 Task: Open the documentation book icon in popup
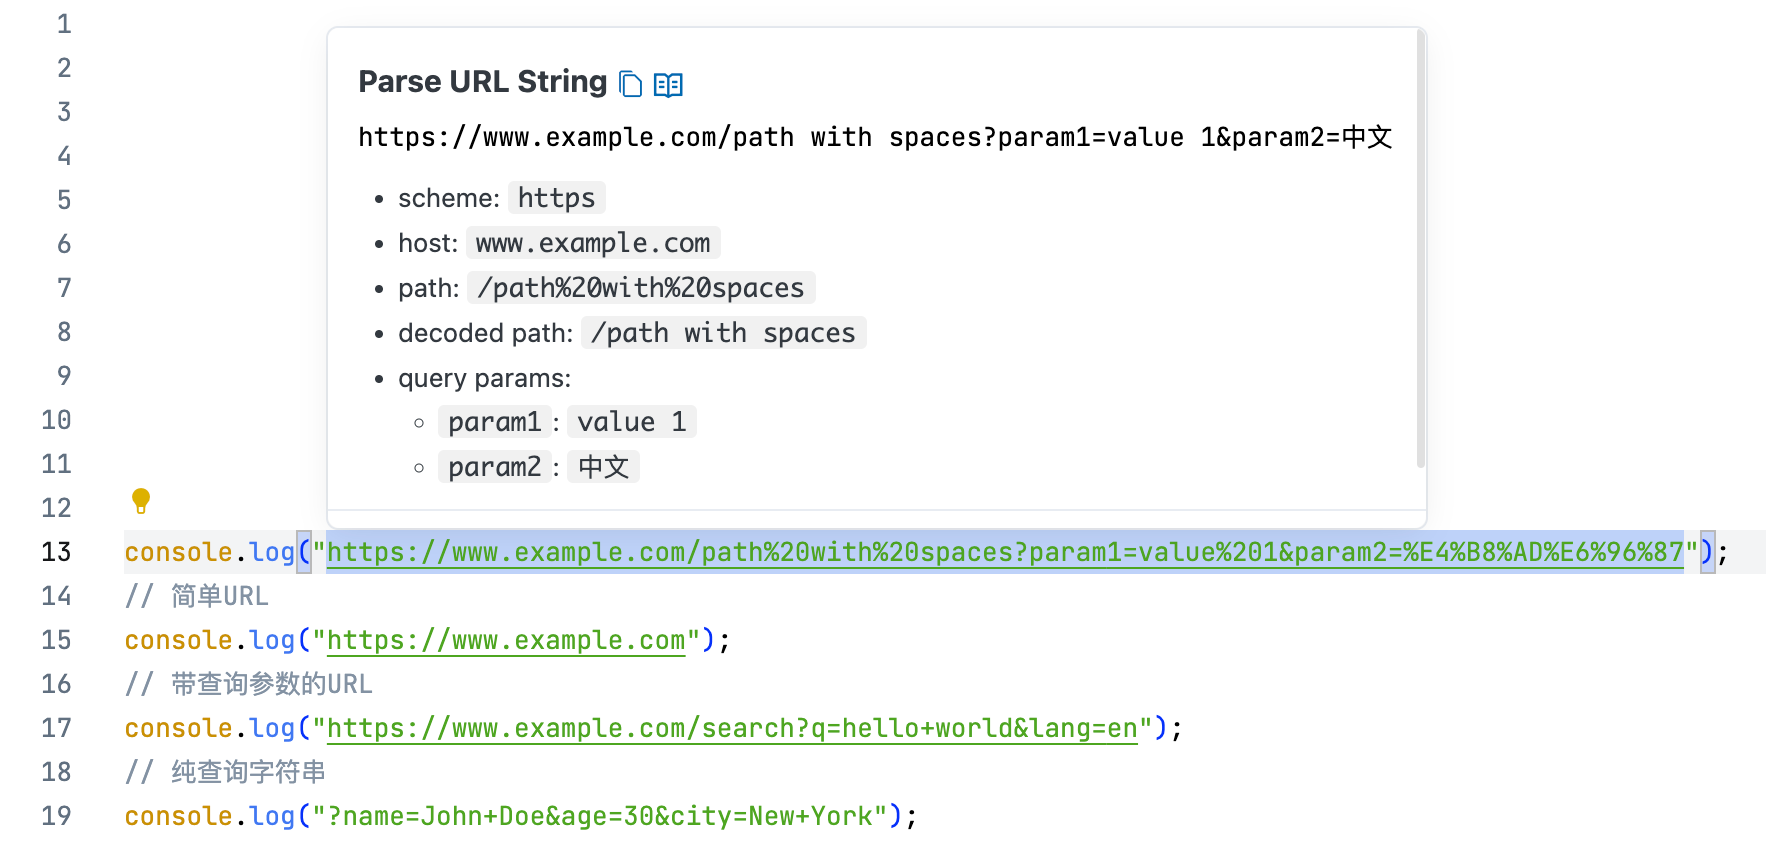668,85
